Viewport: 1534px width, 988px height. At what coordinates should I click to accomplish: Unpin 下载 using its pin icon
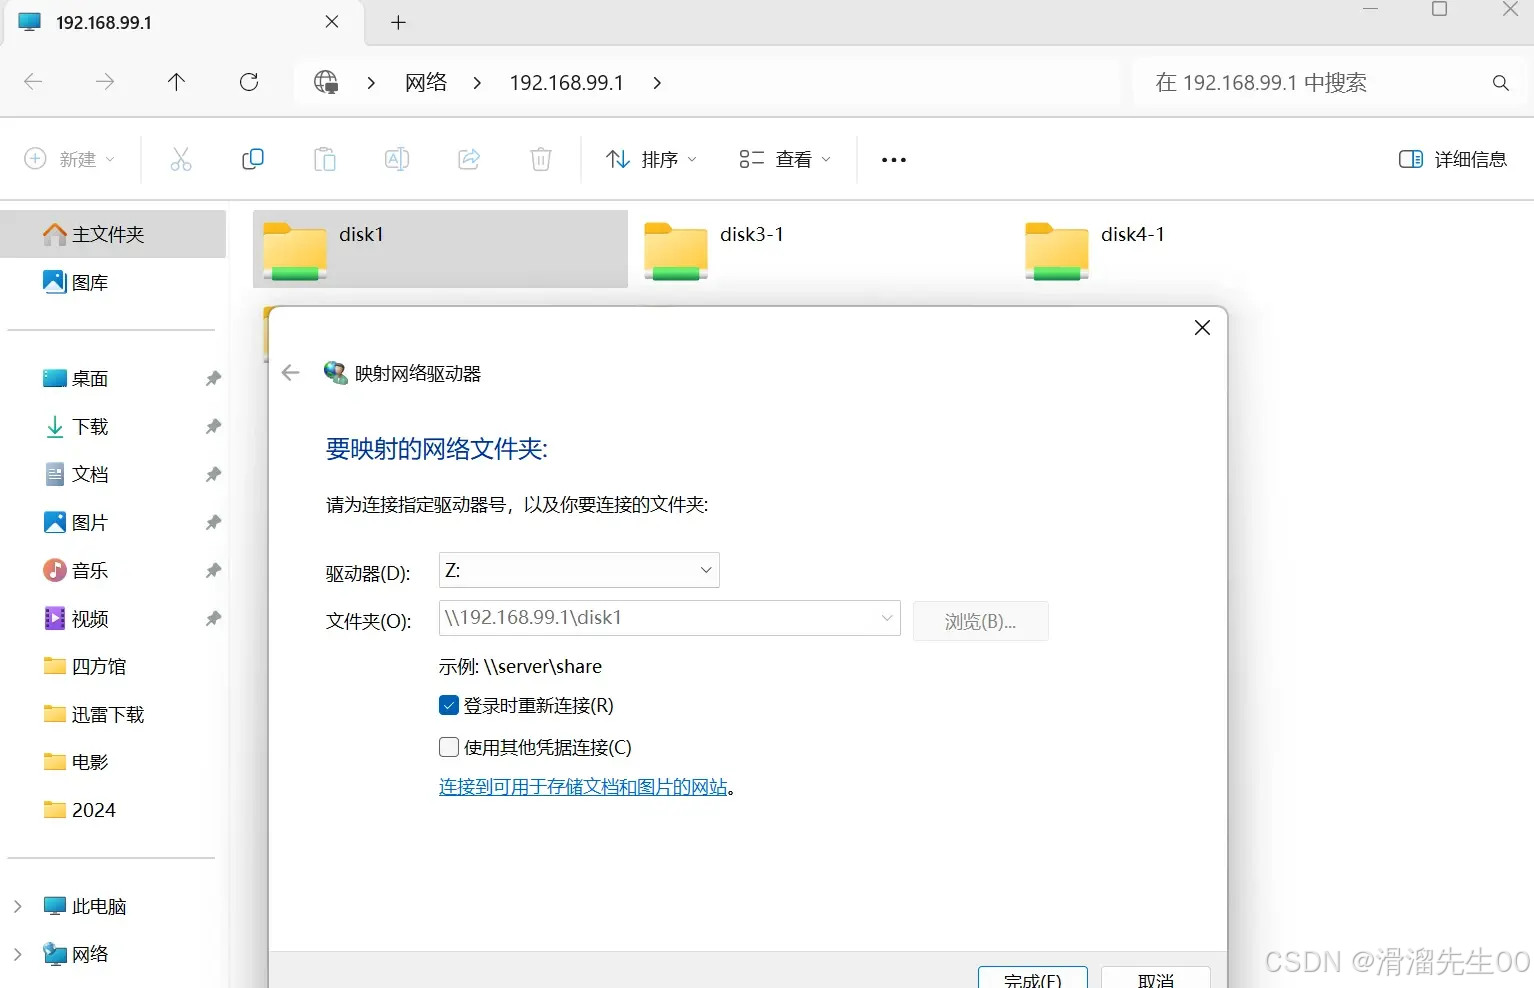pyautogui.click(x=213, y=427)
